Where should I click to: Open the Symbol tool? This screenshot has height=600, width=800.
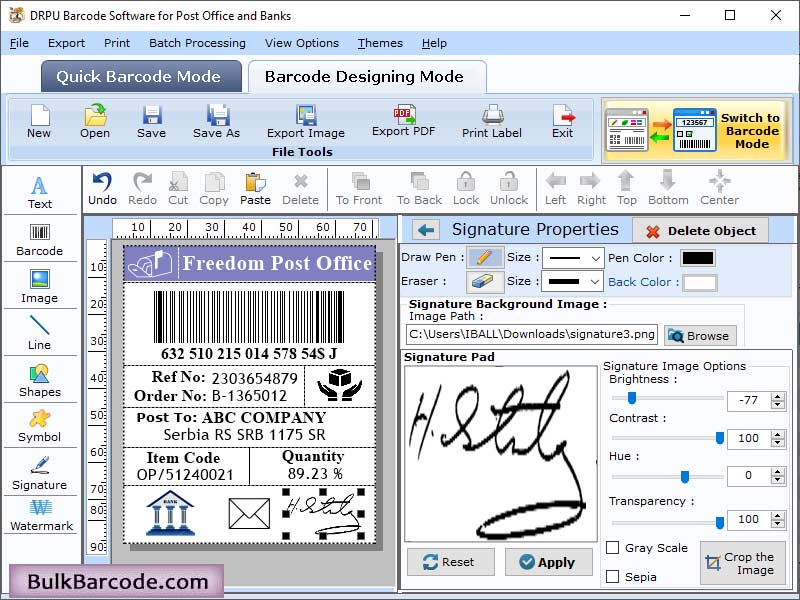click(x=40, y=427)
